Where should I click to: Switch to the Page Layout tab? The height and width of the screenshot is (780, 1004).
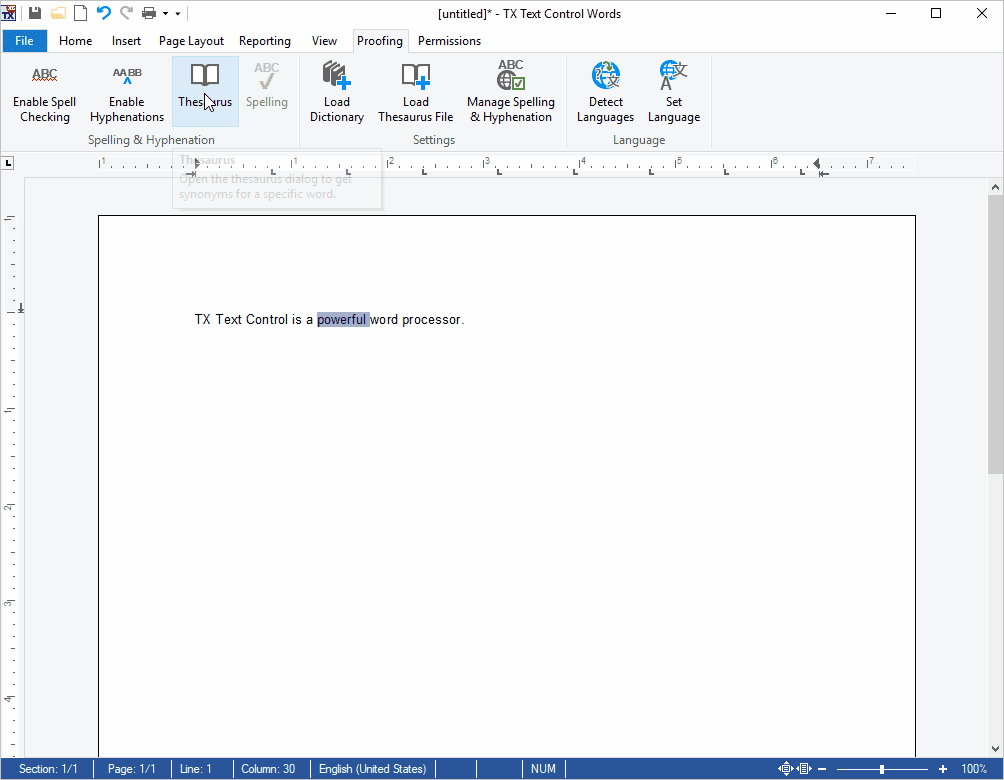[191, 41]
